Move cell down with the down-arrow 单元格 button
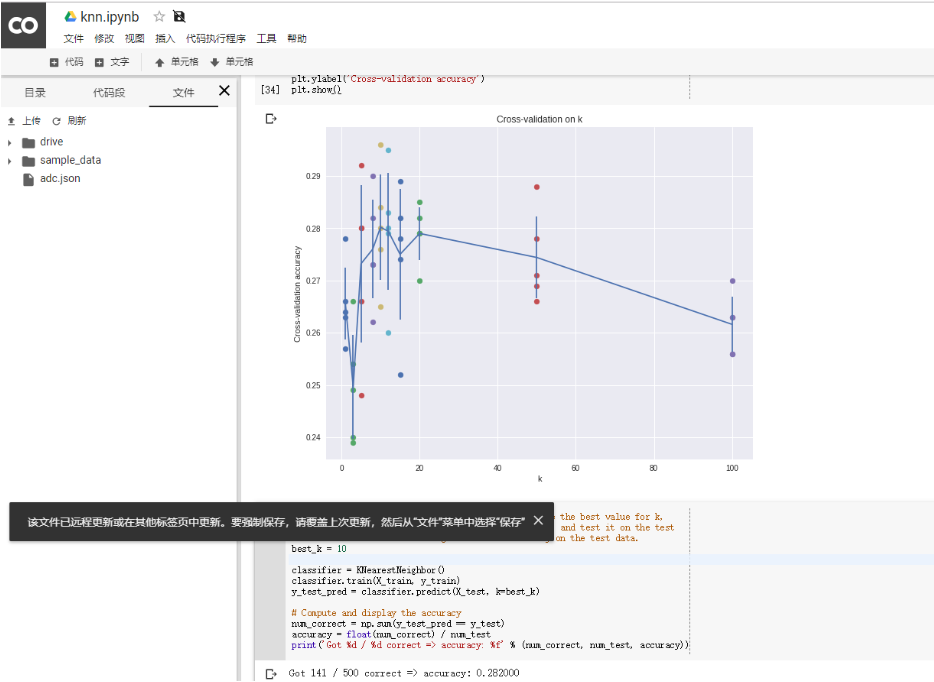The height and width of the screenshot is (682, 934). click(232, 62)
